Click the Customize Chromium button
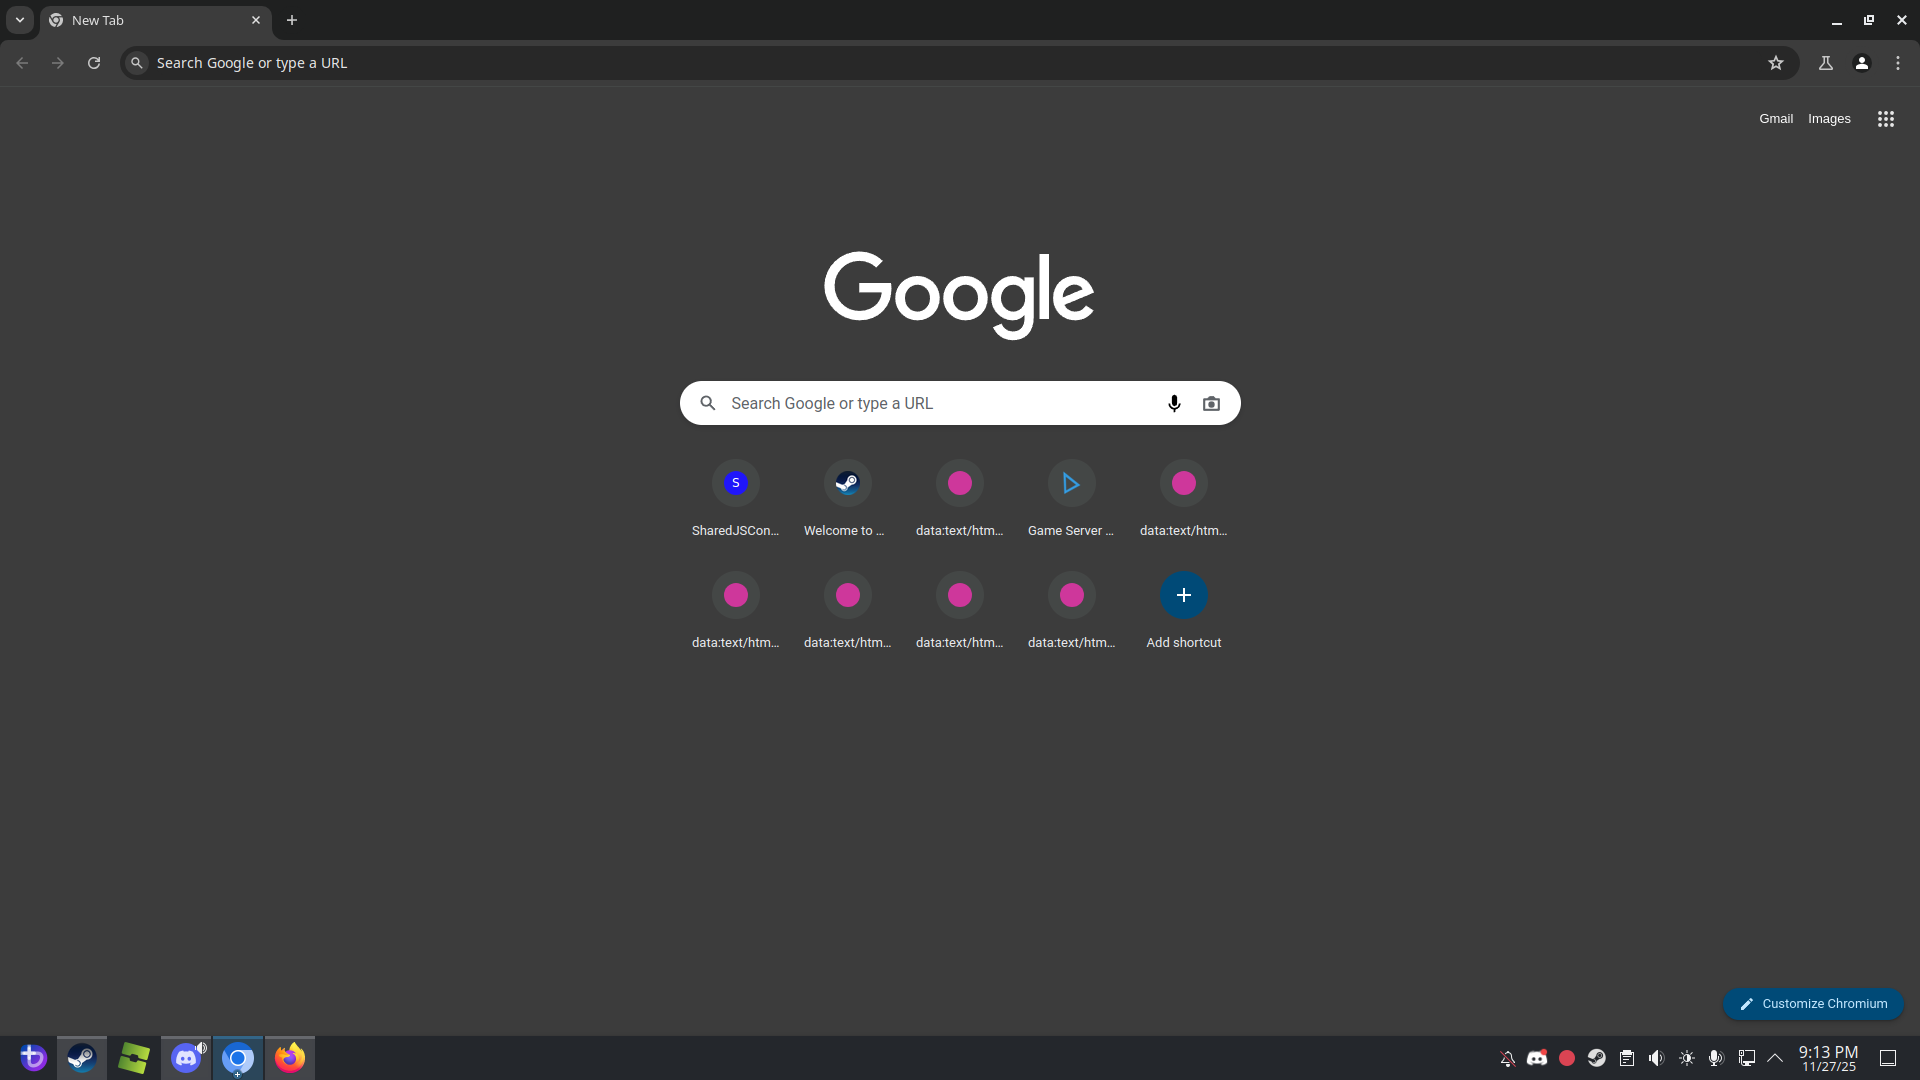 [x=1812, y=1003]
